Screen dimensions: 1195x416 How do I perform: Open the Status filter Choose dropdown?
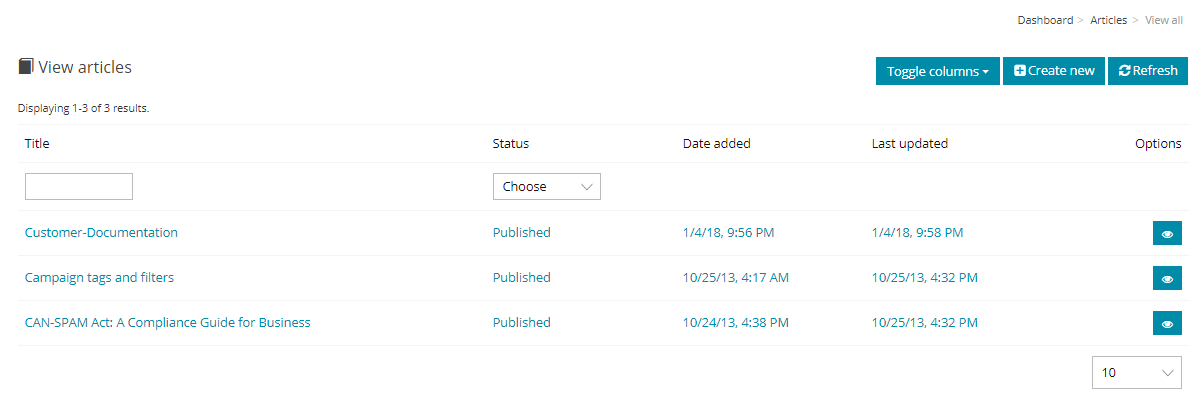(x=547, y=187)
